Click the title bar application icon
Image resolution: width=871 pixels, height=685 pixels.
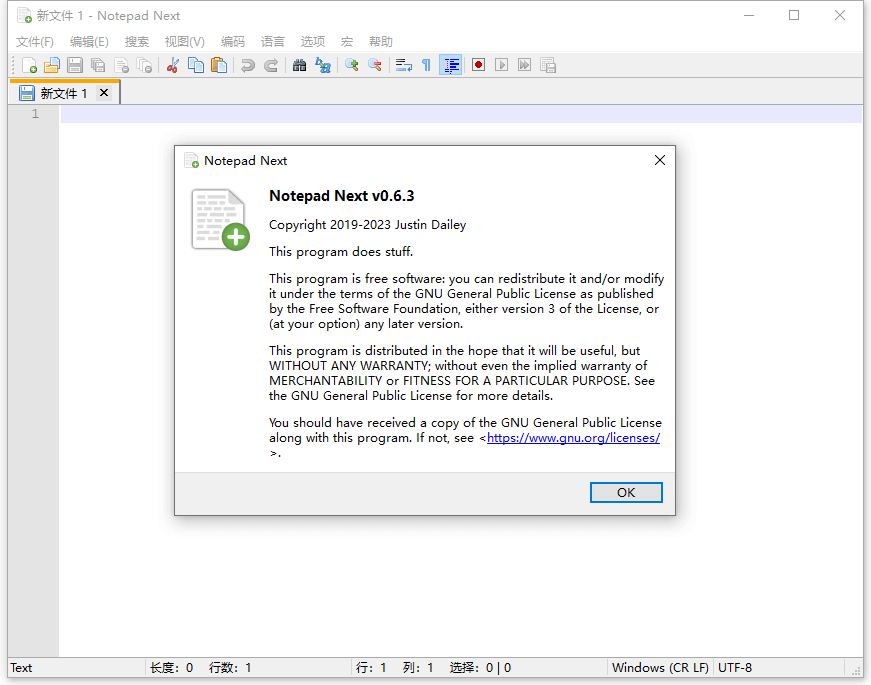coord(24,16)
